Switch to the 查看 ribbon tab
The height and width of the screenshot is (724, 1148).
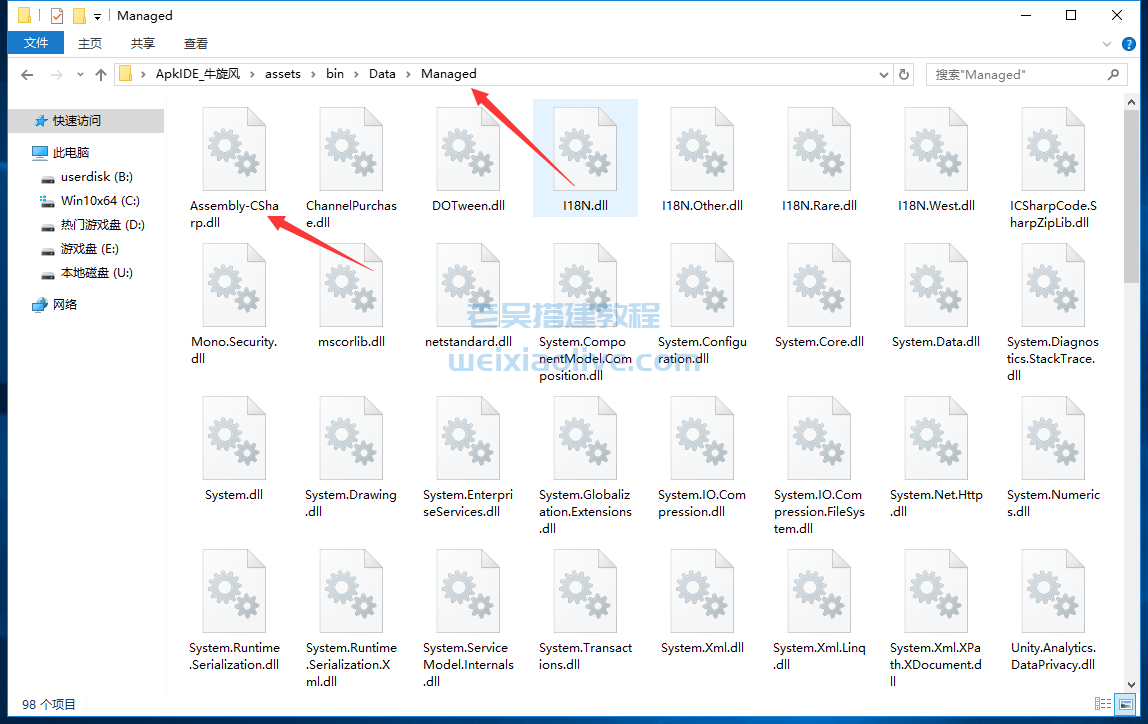[196, 43]
